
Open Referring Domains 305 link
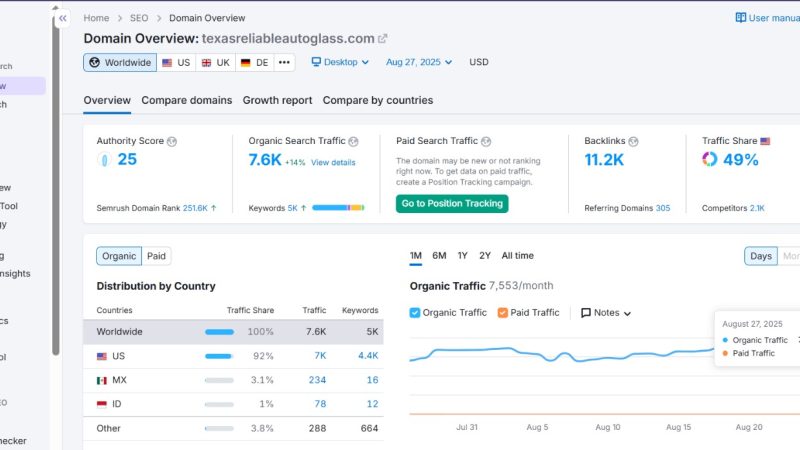pos(663,208)
